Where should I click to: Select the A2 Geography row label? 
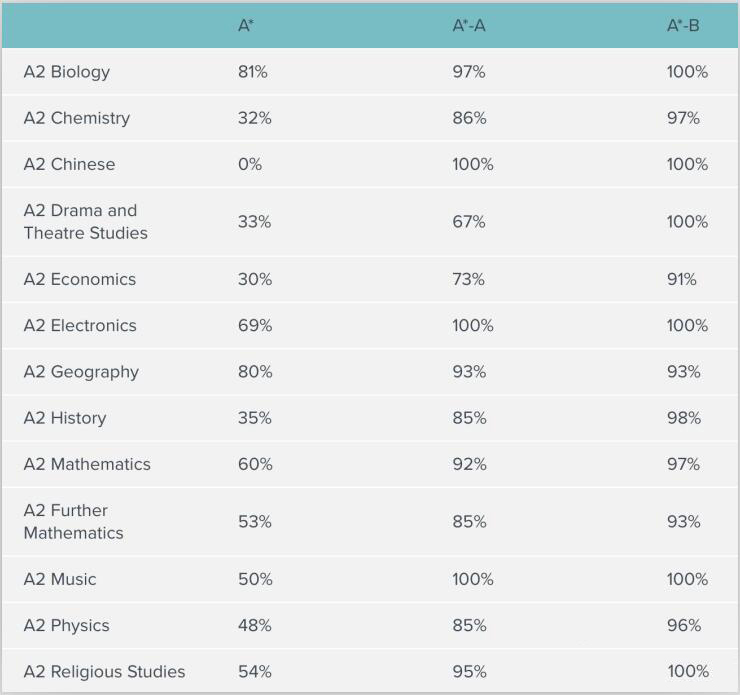pyautogui.click(x=81, y=372)
